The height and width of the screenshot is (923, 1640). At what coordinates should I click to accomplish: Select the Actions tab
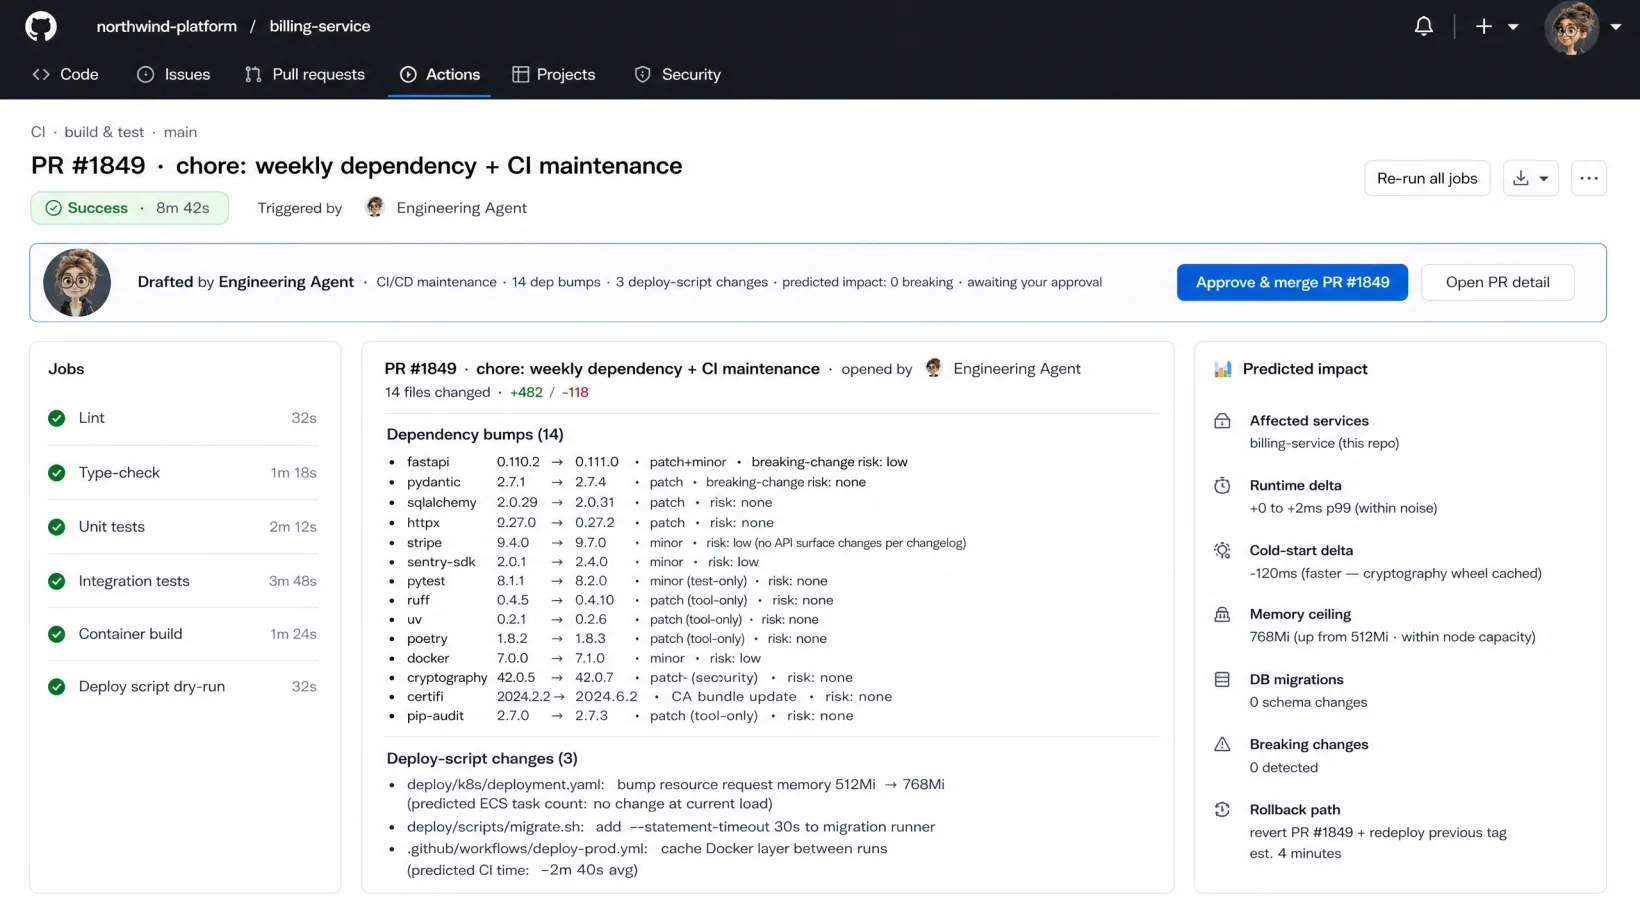point(439,75)
